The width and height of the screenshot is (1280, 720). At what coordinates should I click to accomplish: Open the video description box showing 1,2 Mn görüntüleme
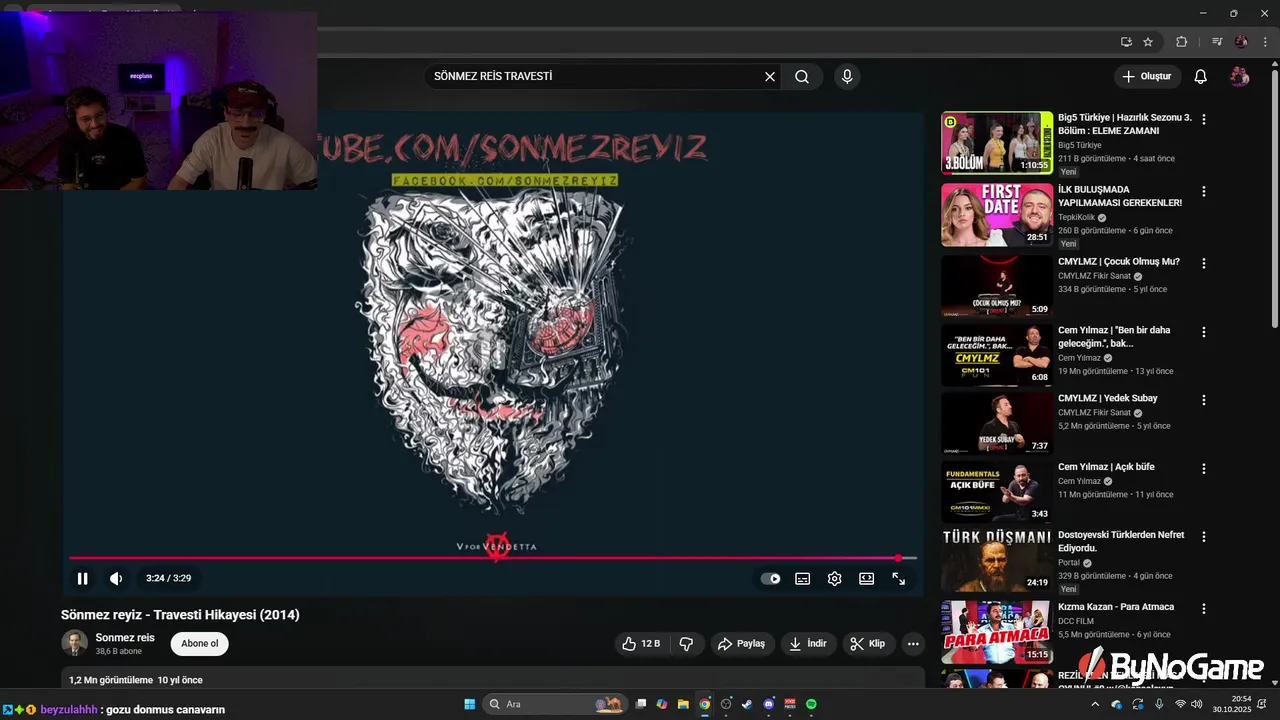click(492, 679)
